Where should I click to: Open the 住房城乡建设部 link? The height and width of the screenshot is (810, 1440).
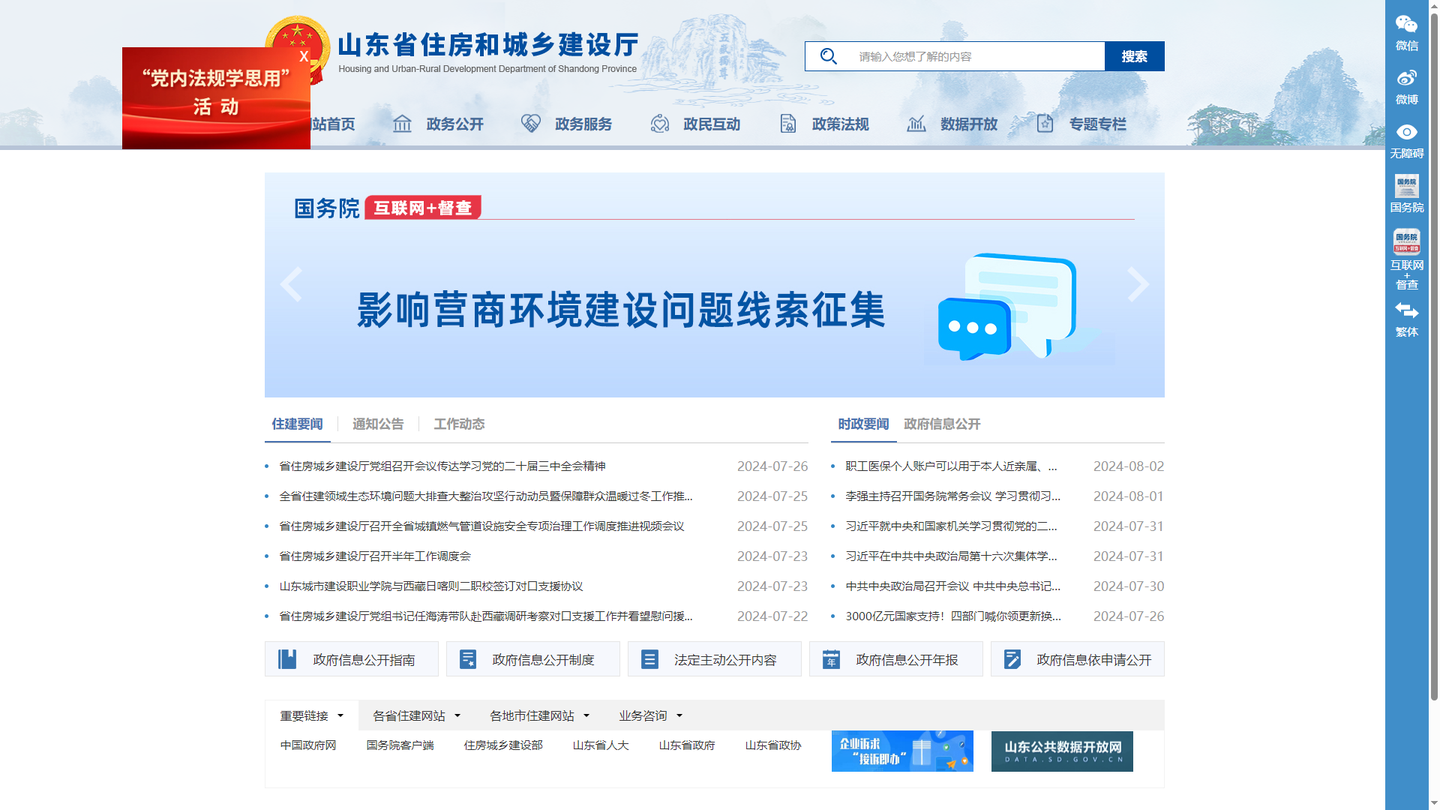[503, 745]
